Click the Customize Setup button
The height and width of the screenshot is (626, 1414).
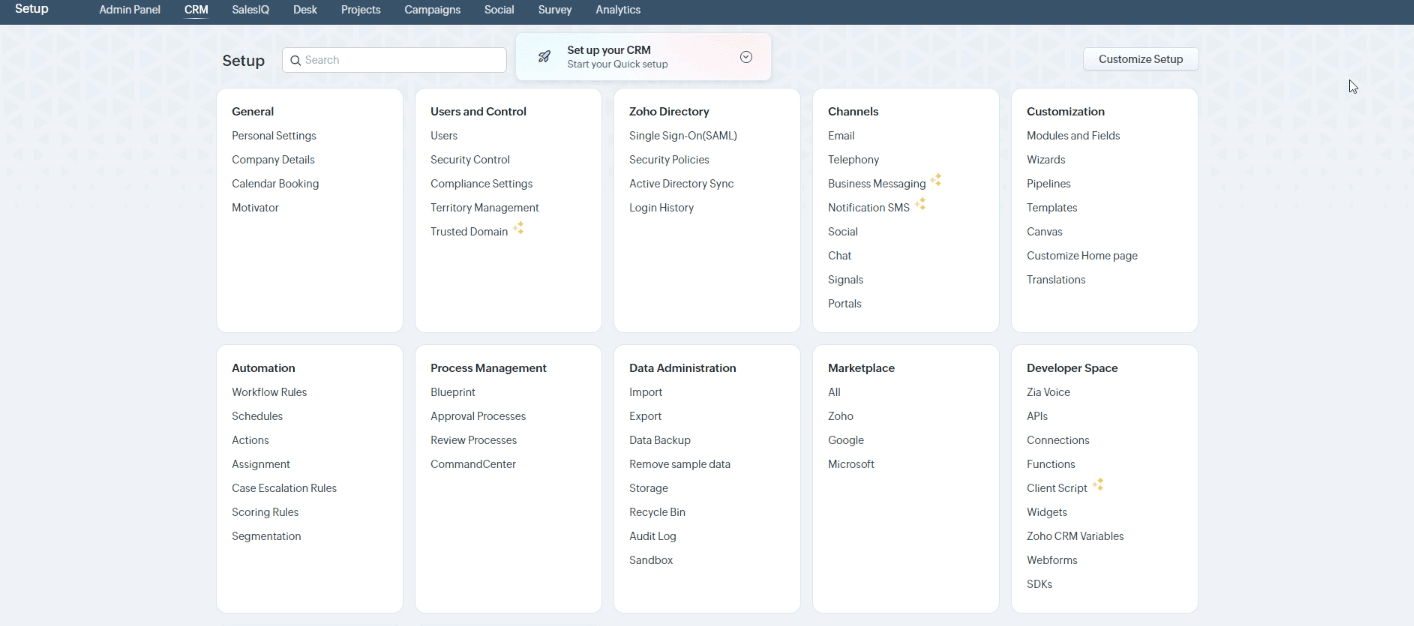[1140, 58]
